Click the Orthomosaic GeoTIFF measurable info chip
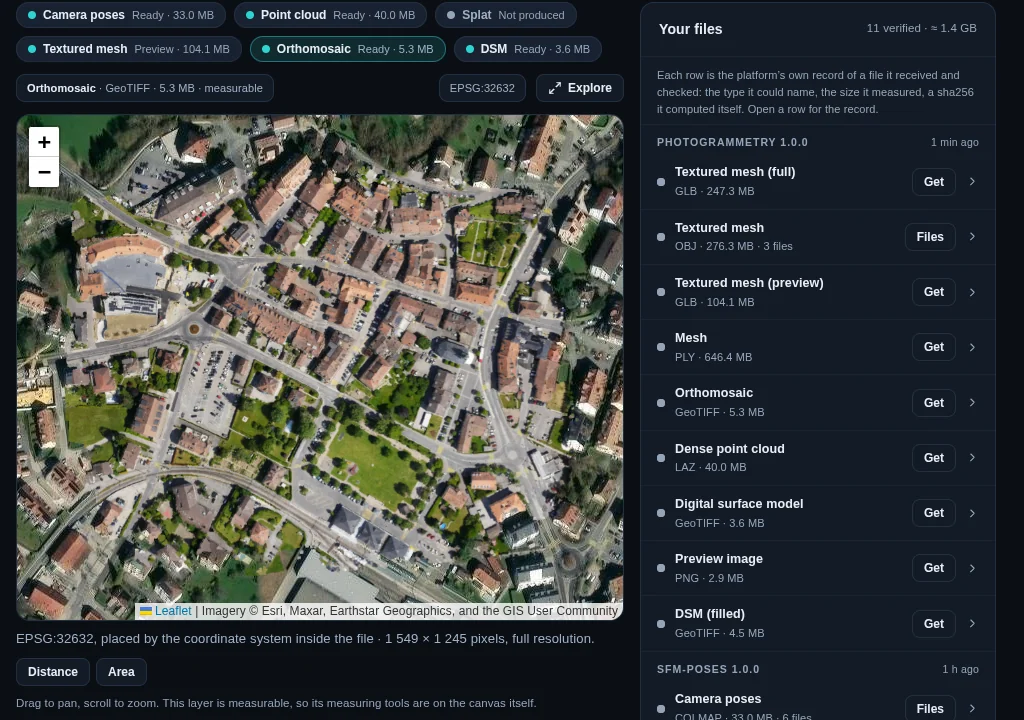Image resolution: width=1024 pixels, height=720 pixels. tap(144, 88)
